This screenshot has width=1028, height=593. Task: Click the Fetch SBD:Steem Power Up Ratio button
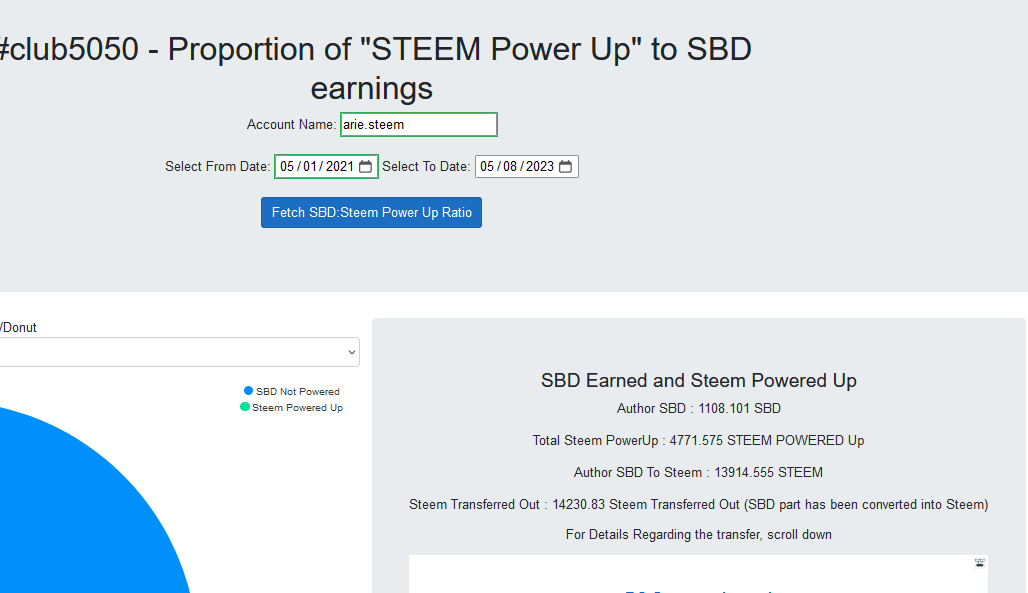(x=371, y=213)
